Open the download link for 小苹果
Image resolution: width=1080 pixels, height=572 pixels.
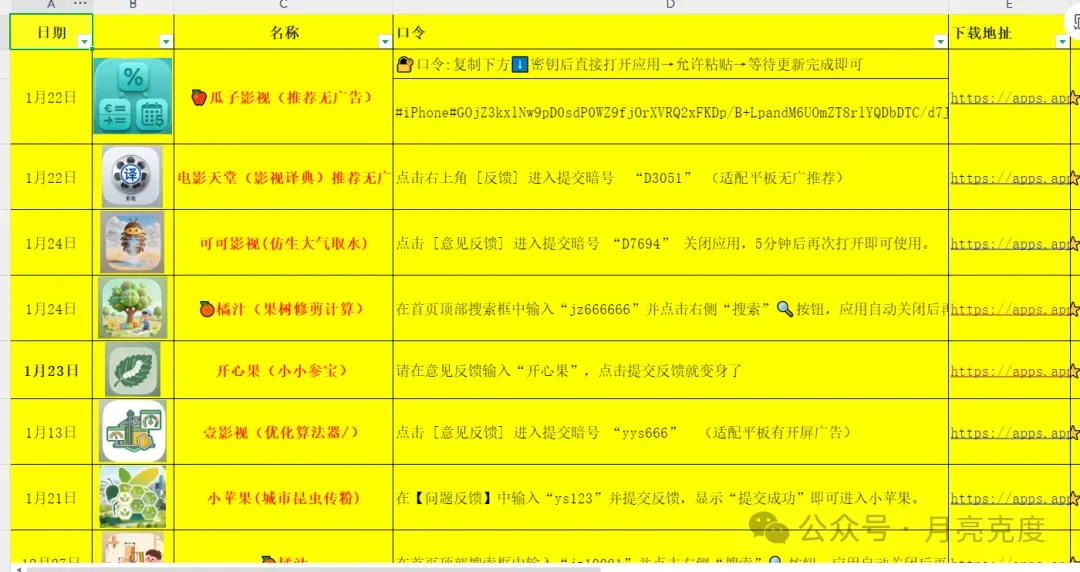tap(1010, 499)
